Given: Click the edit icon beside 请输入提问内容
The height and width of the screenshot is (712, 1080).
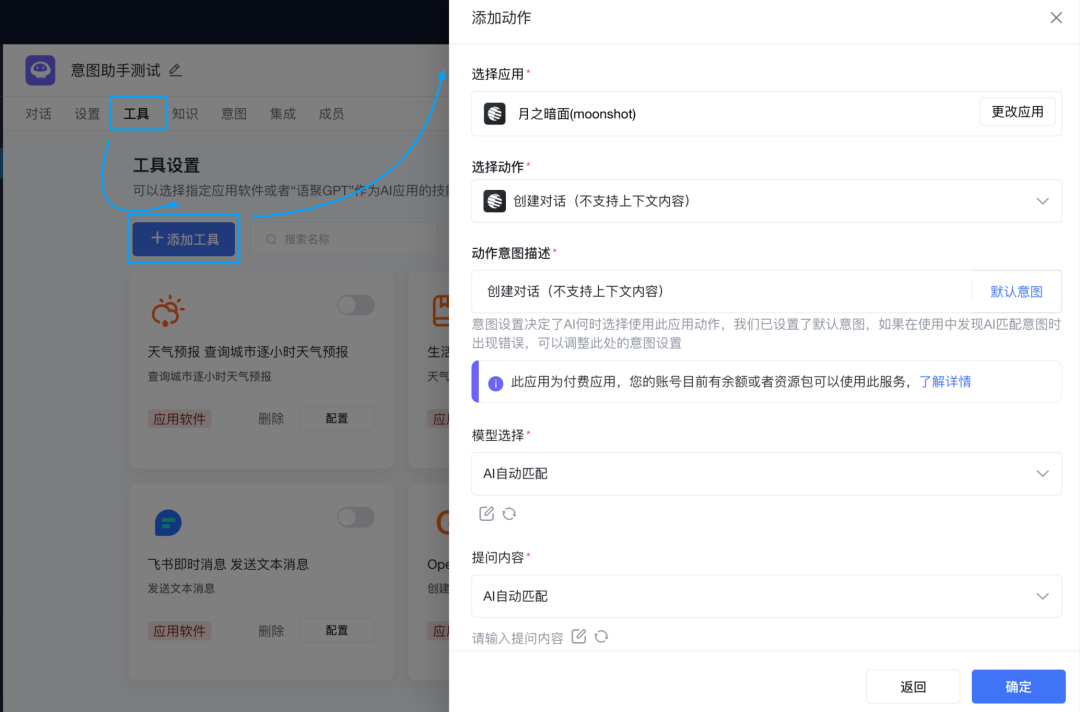Looking at the screenshot, I should [x=579, y=636].
